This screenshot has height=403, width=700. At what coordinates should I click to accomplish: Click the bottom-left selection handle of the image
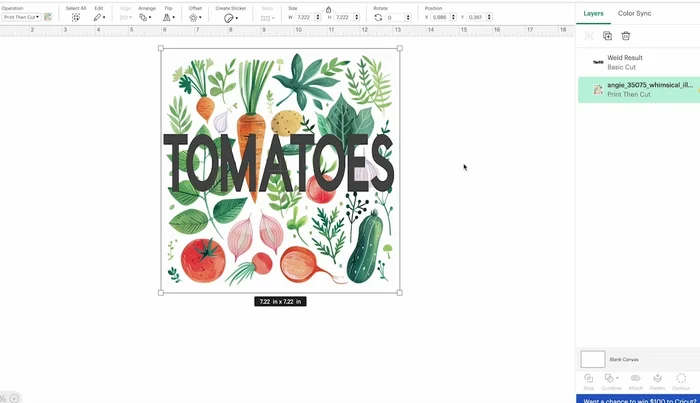(161, 293)
